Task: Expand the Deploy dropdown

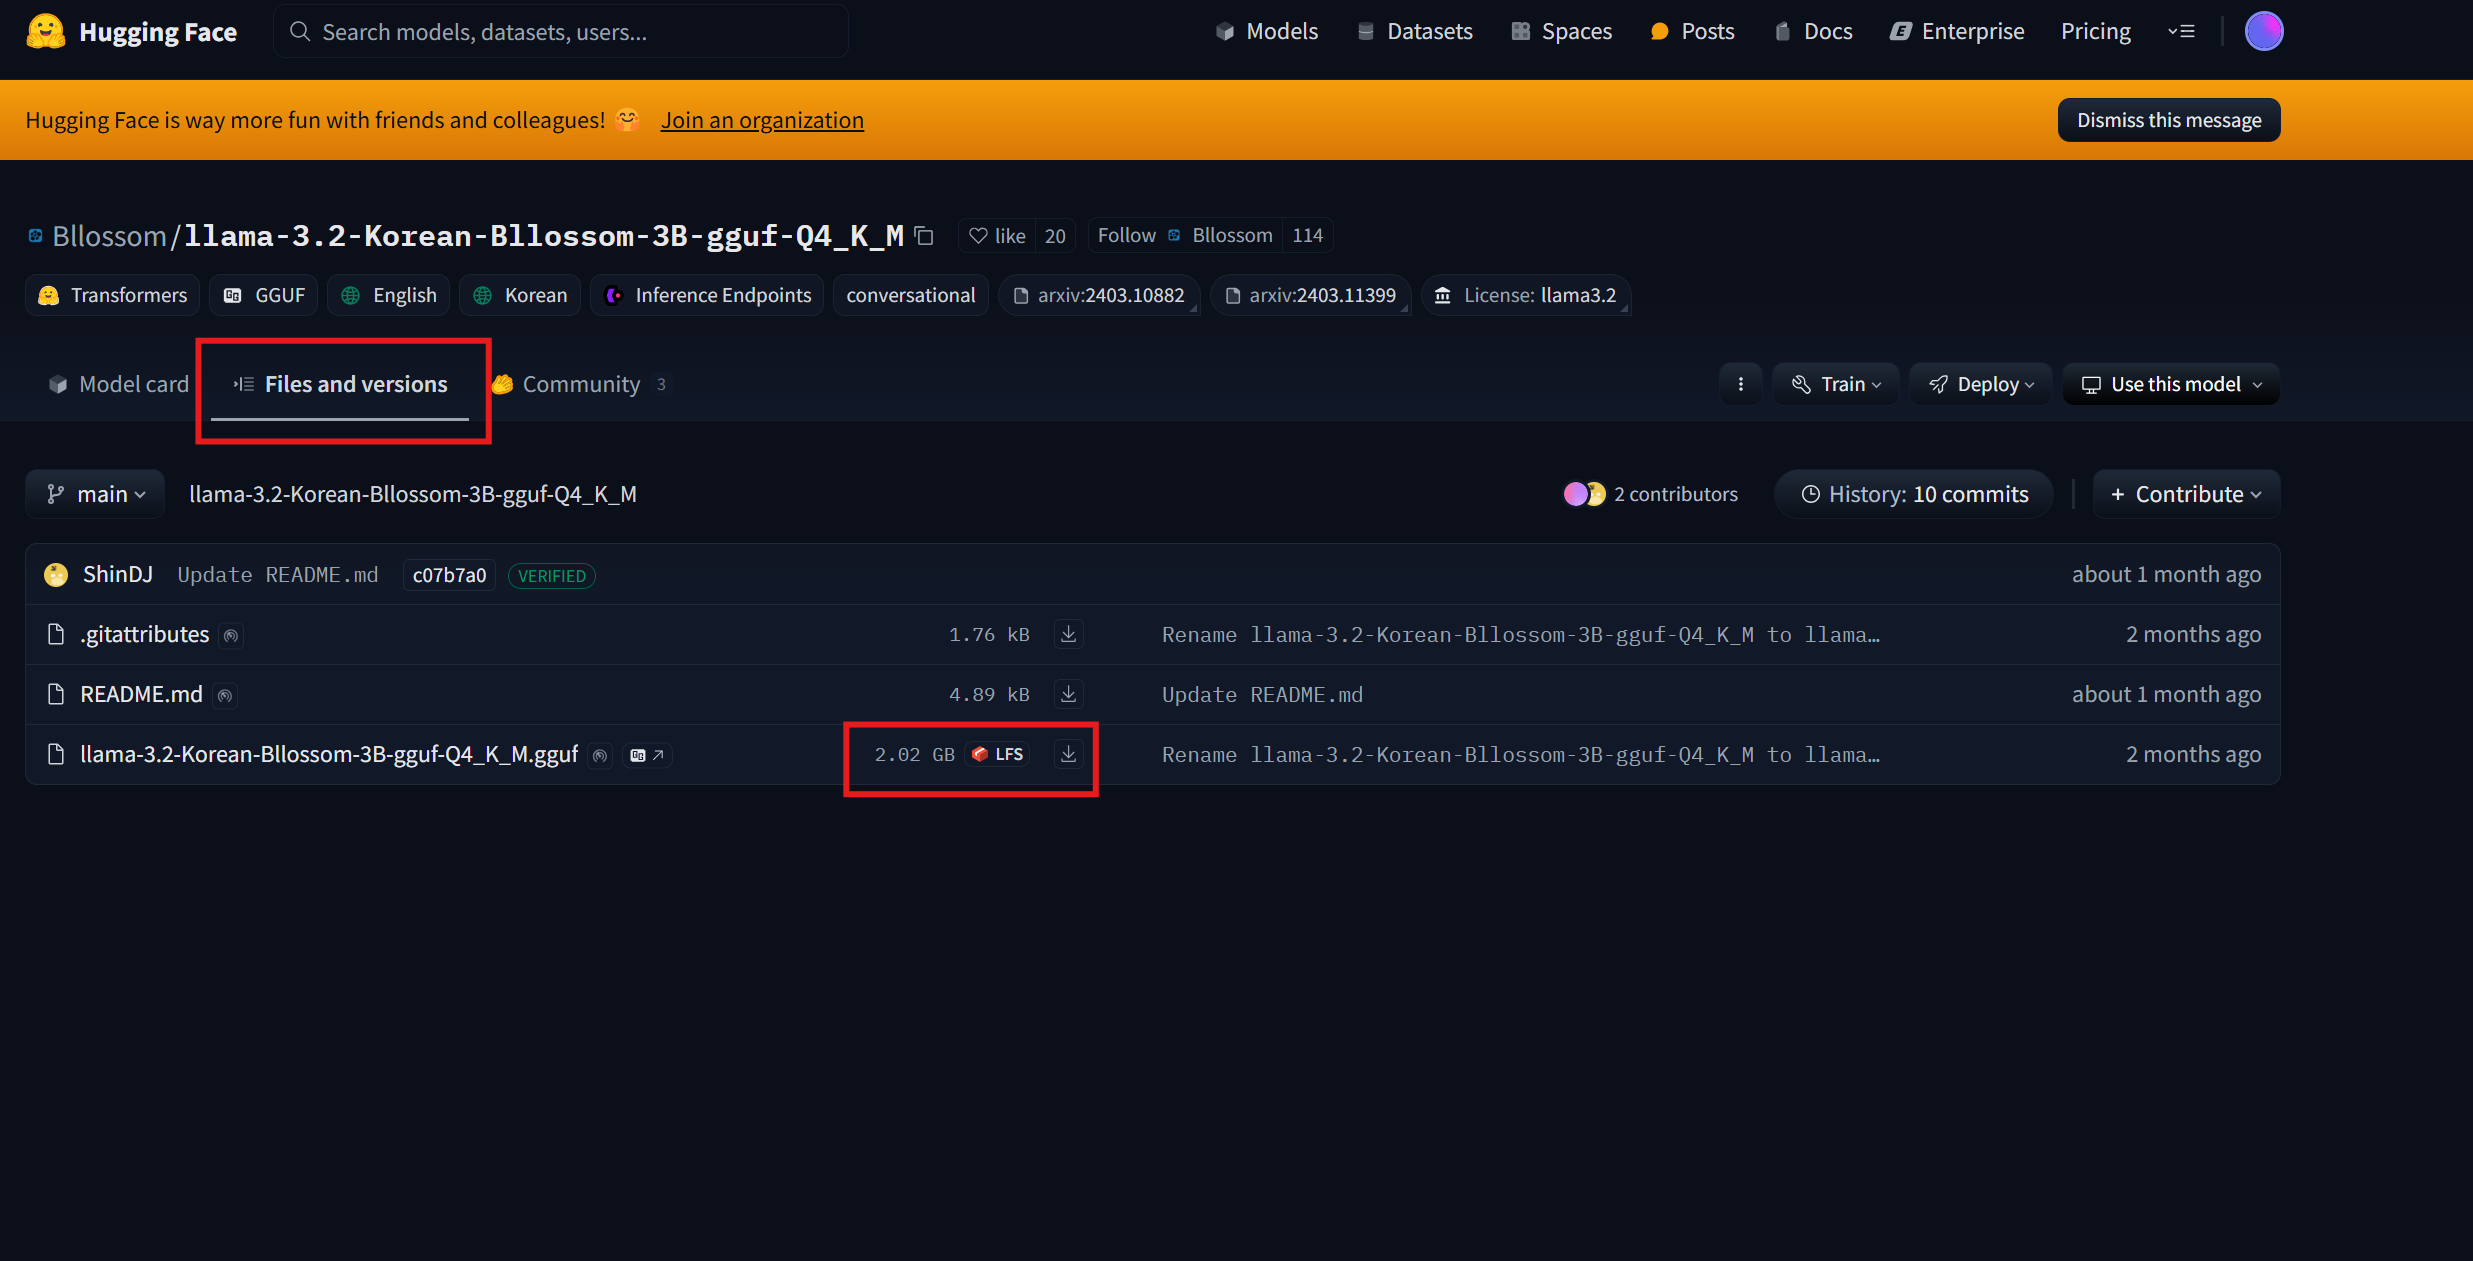Action: click(1981, 384)
